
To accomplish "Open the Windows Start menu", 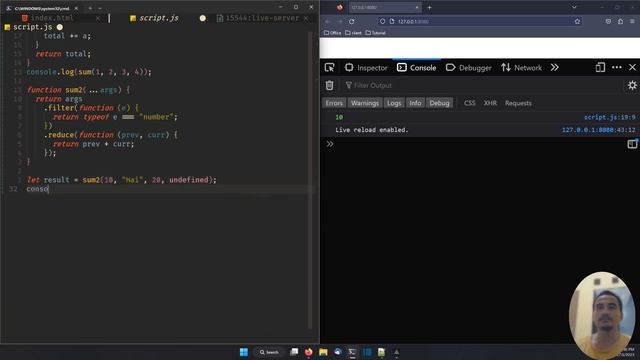I will 244,352.
